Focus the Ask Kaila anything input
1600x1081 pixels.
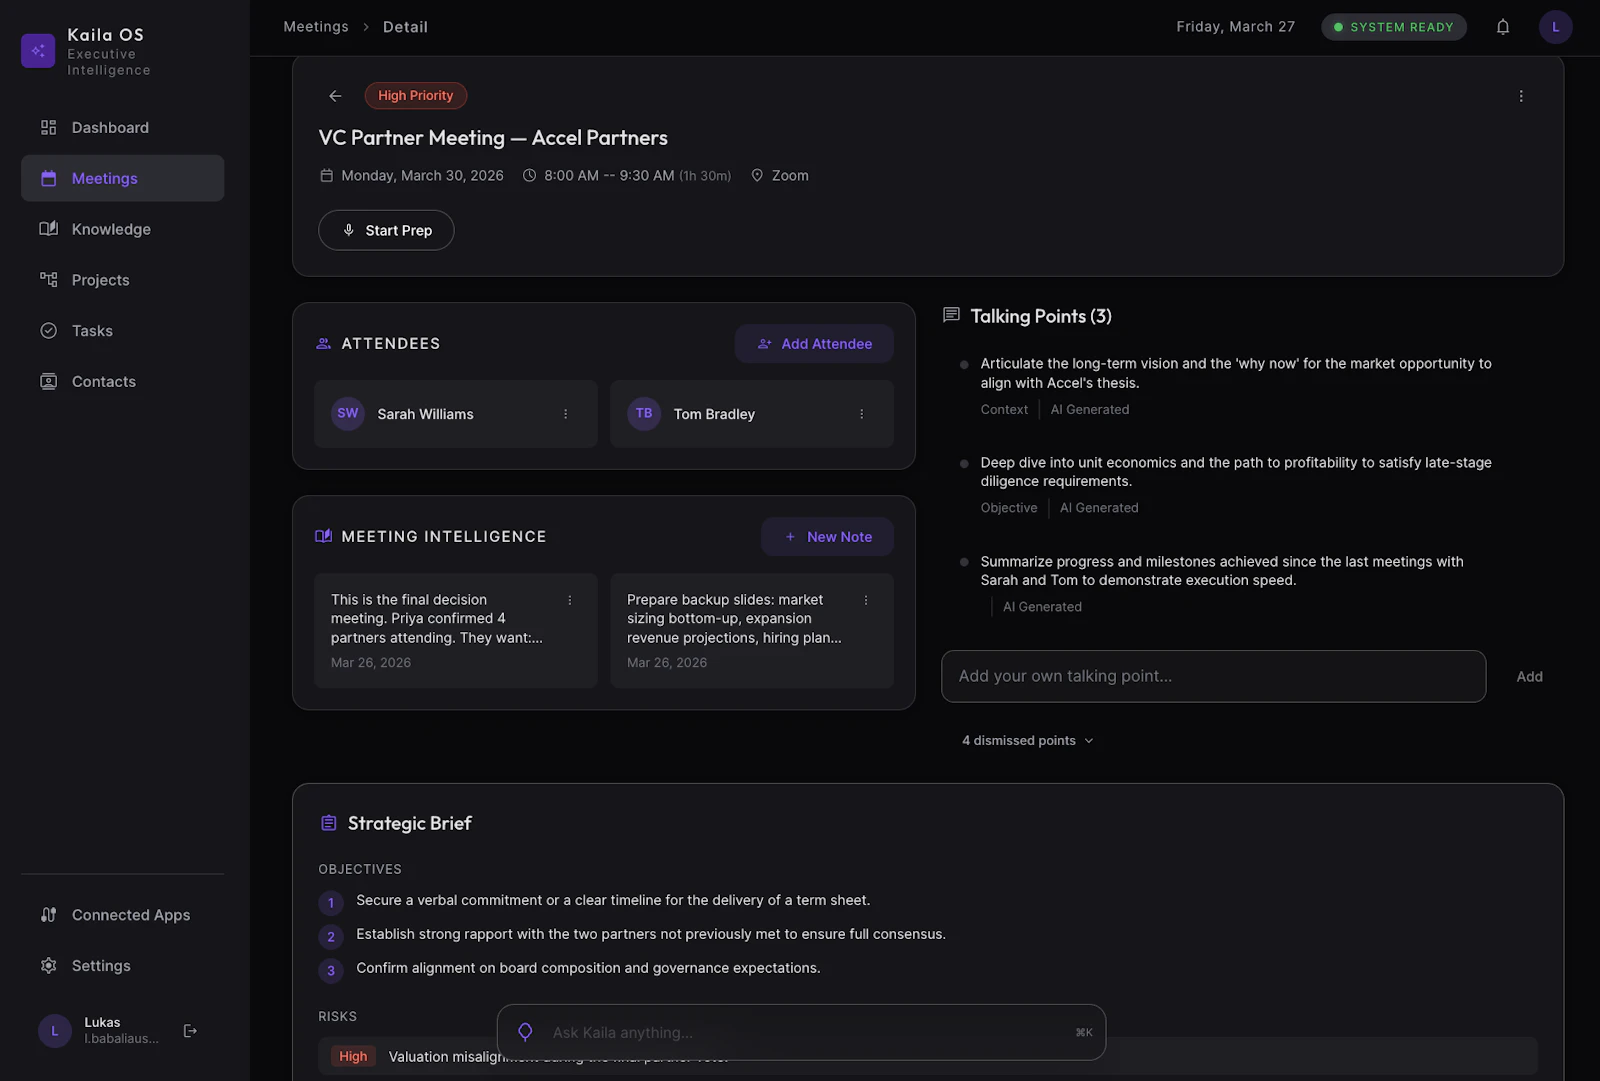pyautogui.click(x=801, y=1032)
